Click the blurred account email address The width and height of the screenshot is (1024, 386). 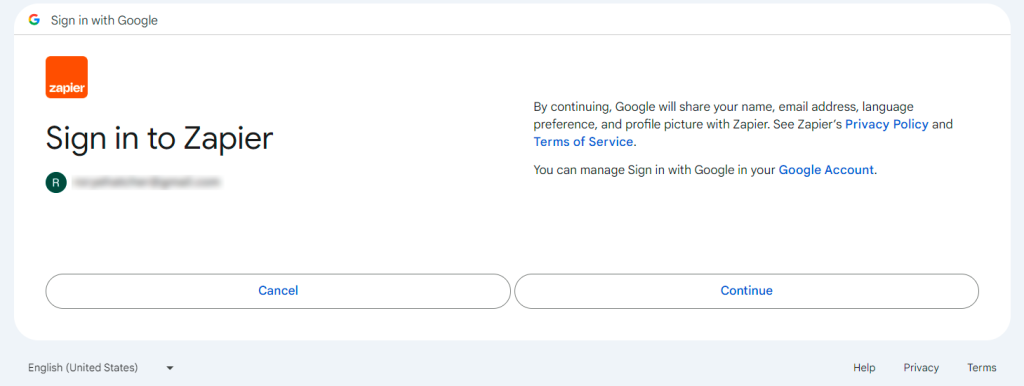[146, 182]
